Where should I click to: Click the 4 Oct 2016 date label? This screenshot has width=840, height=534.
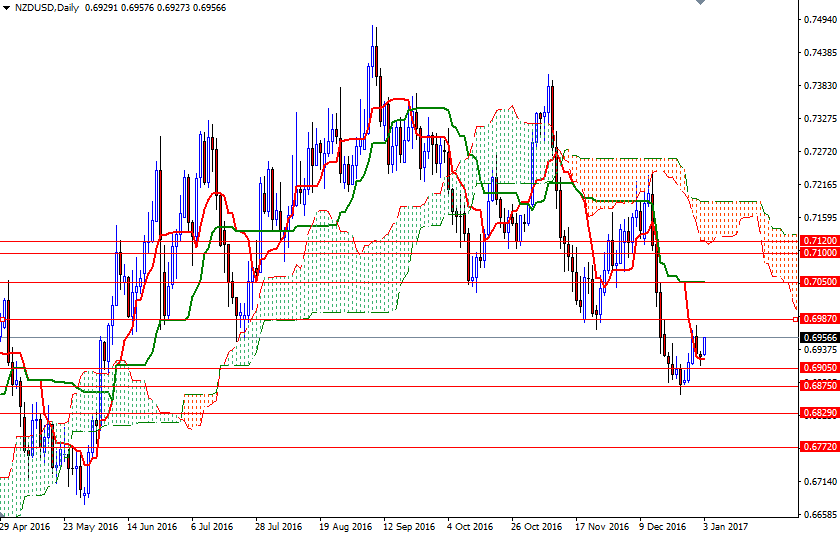click(470, 527)
